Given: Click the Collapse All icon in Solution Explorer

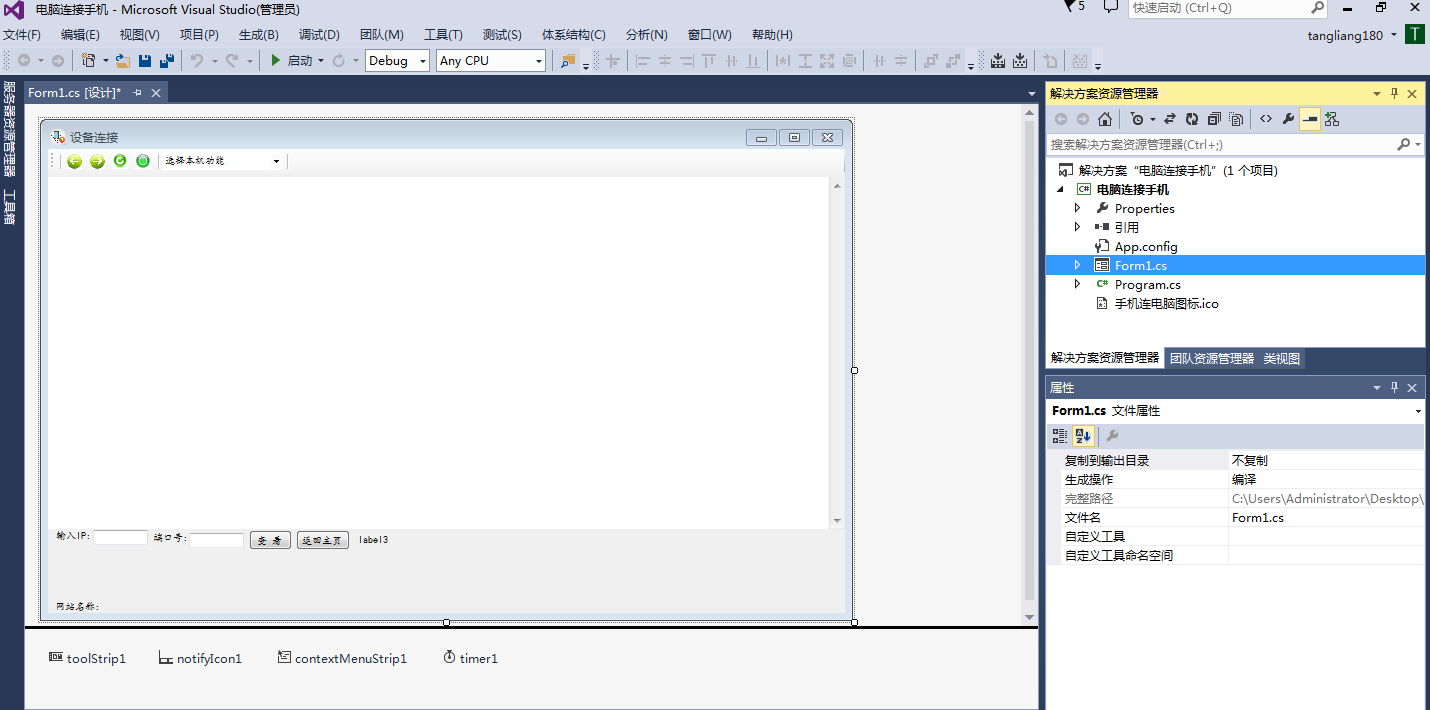Looking at the screenshot, I should 1214,119.
